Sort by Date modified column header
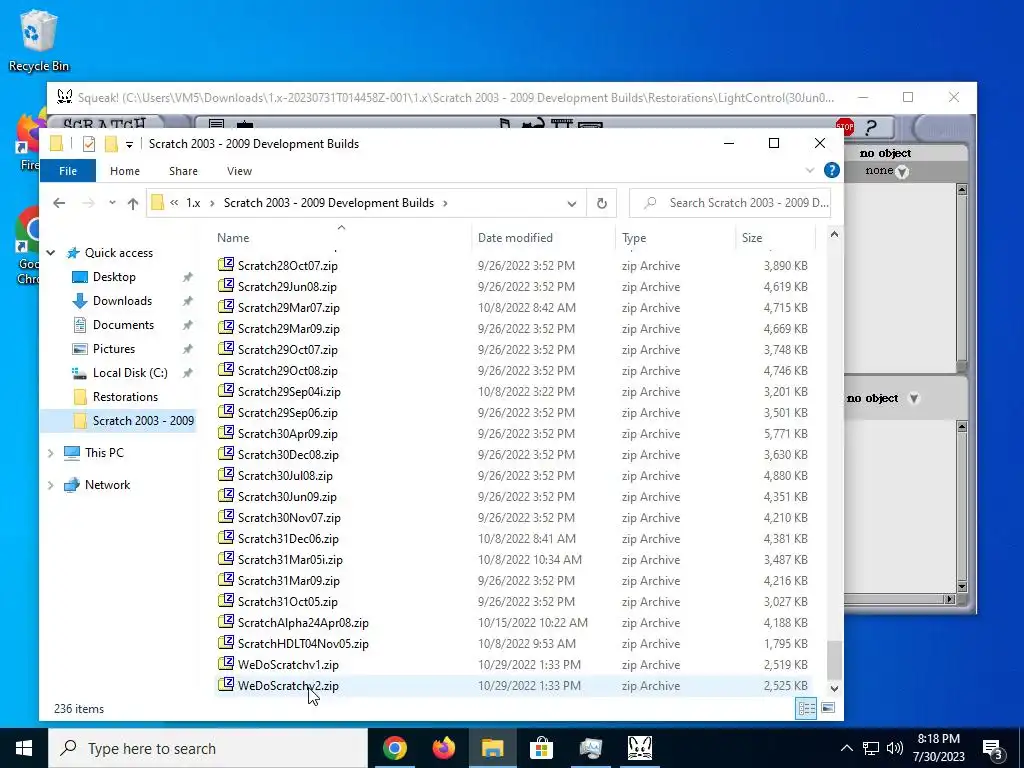 point(542,238)
